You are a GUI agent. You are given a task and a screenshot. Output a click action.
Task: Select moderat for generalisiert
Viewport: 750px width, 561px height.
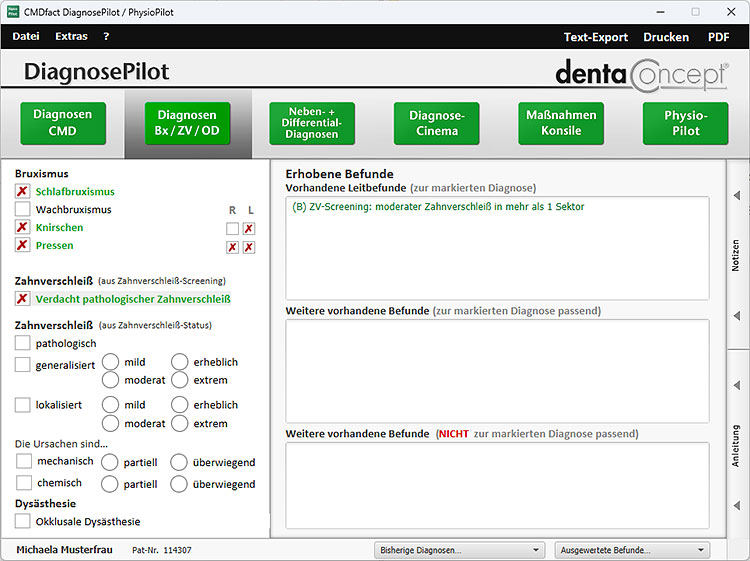110,380
